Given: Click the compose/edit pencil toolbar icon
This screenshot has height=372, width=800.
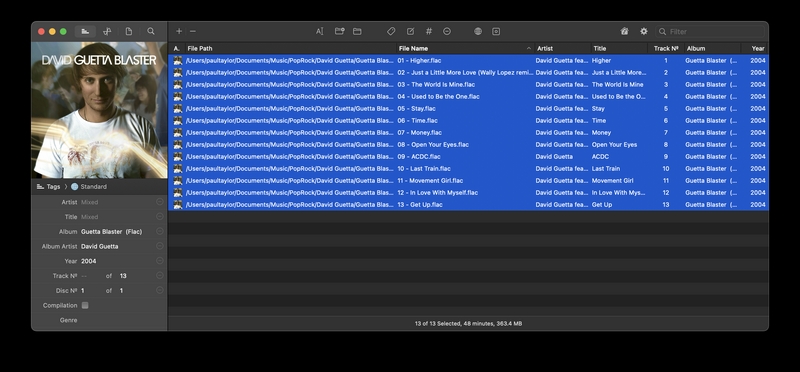Looking at the screenshot, I should point(410,31).
